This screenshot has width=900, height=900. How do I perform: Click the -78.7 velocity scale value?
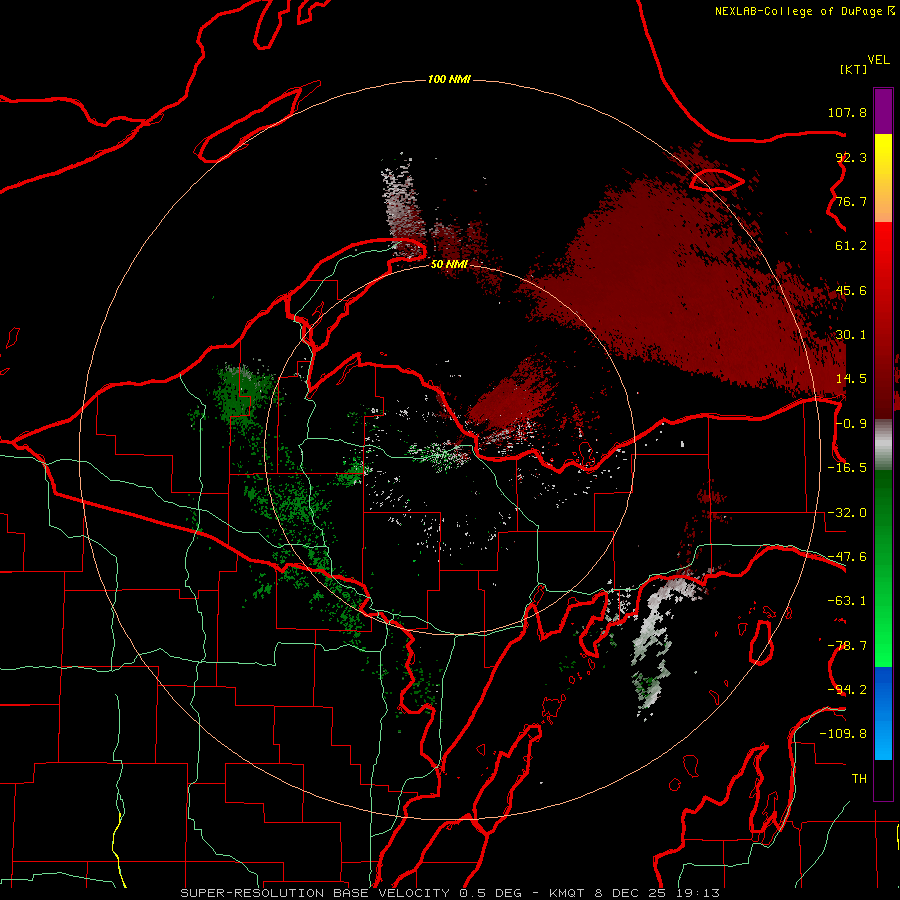coord(847,646)
